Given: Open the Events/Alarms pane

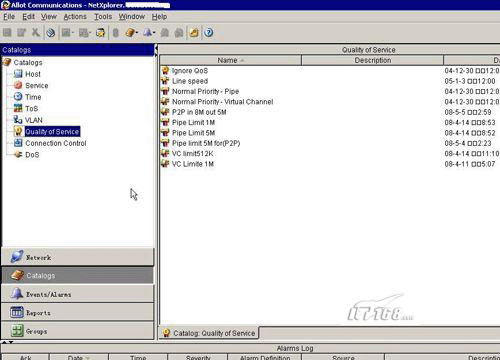Looking at the screenshot, I should [x=78, y=294].
